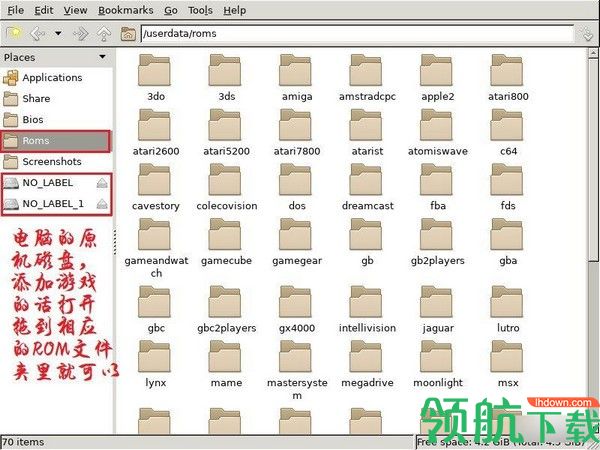Select the intellivision folder
This screenshot has width=600, height=450.
[367, 310]
